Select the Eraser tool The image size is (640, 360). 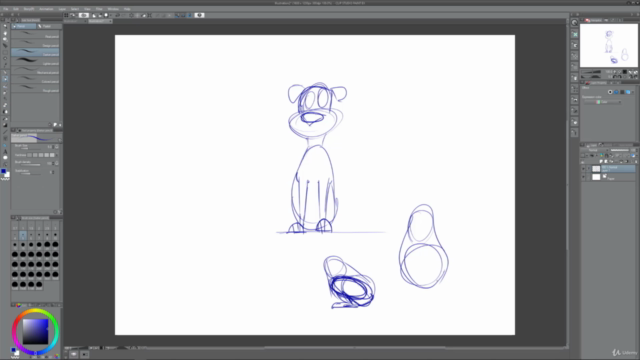(5, 105)
